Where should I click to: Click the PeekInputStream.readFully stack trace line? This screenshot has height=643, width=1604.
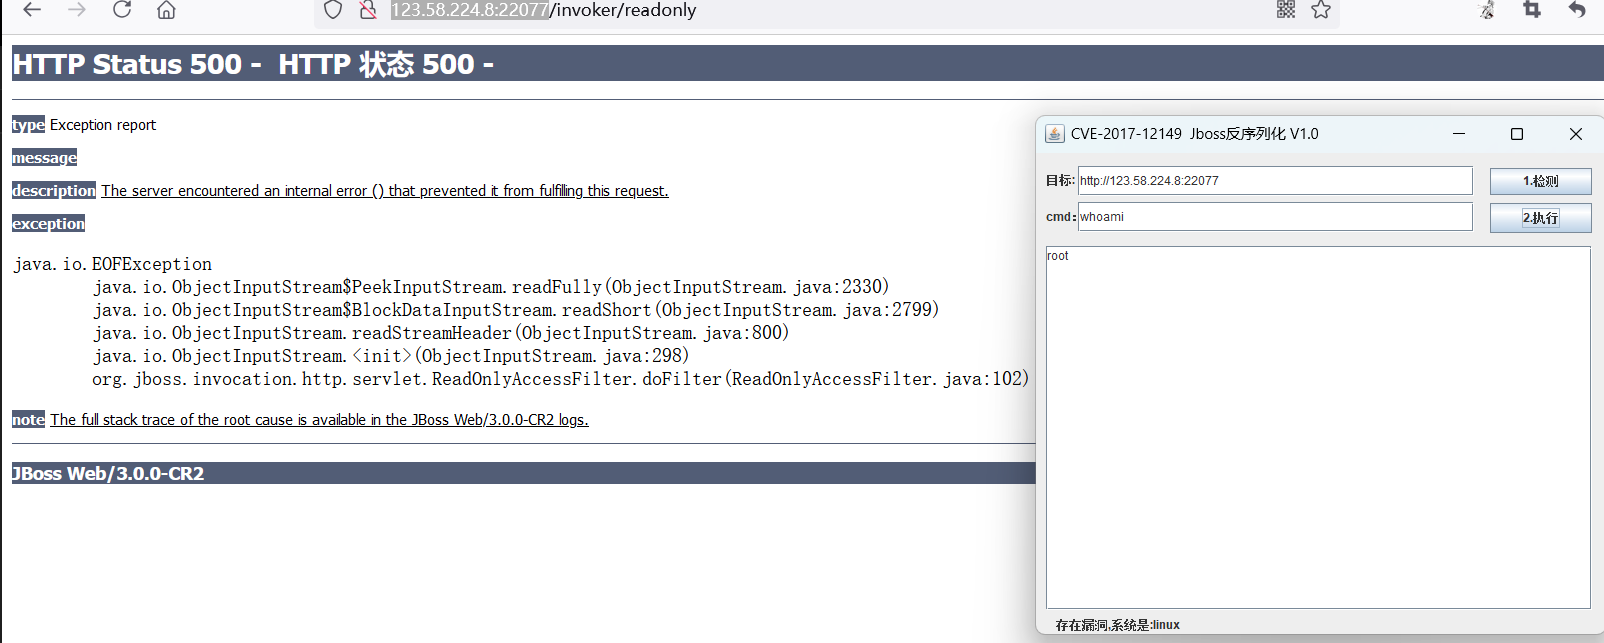point(491,287)
